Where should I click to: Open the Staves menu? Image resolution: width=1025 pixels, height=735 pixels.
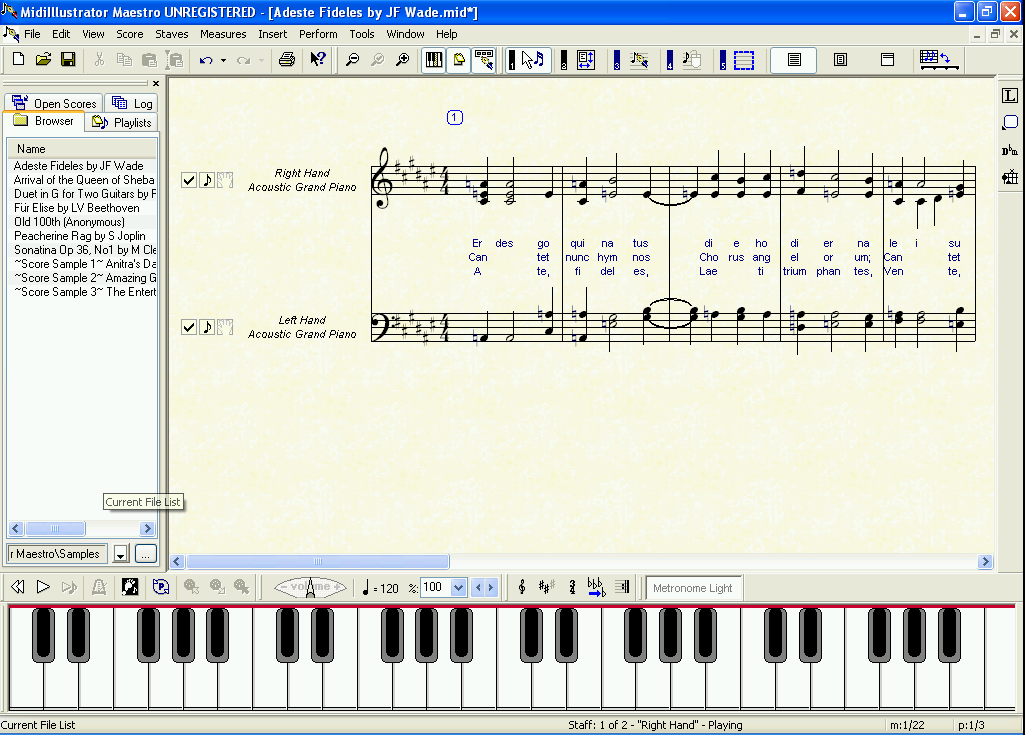[171, 34]
